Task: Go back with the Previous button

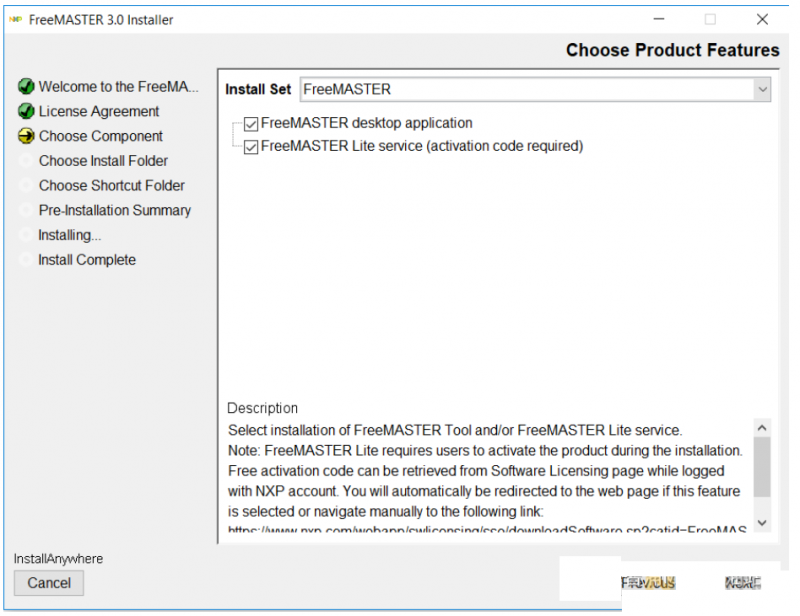Action: tap(648, 583)
